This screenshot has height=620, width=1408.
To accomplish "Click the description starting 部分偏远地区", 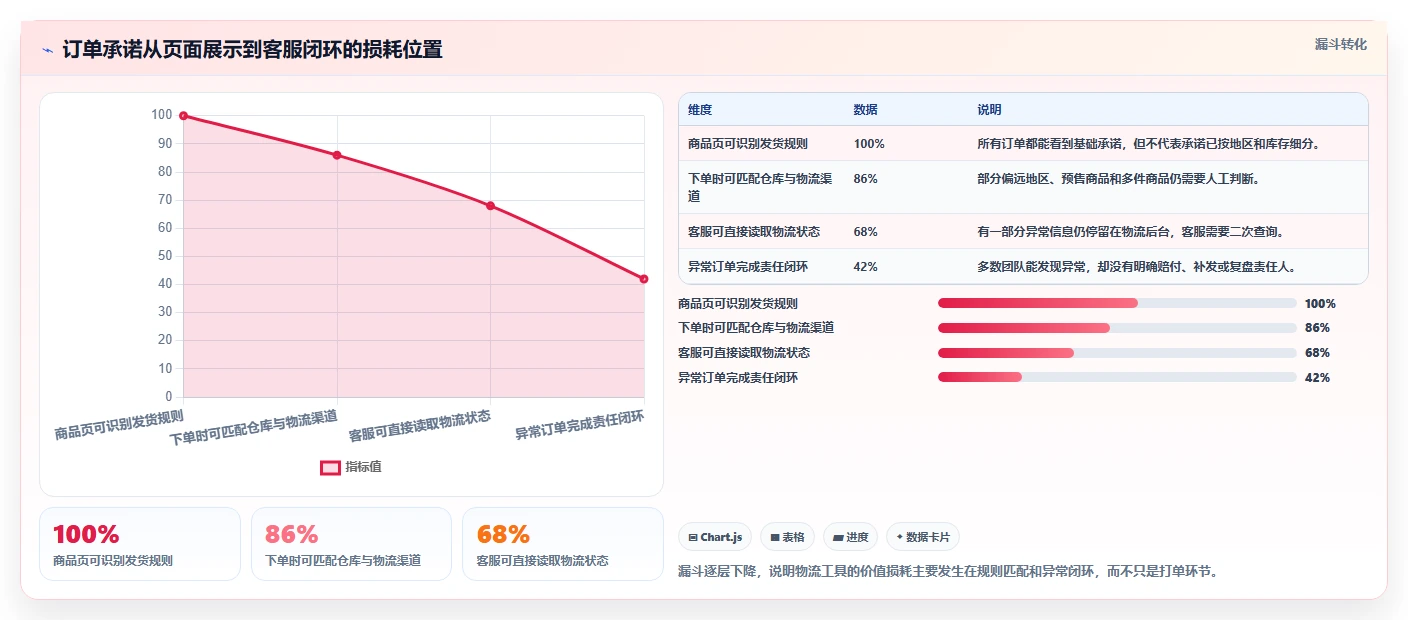I will coord(1118,179).
